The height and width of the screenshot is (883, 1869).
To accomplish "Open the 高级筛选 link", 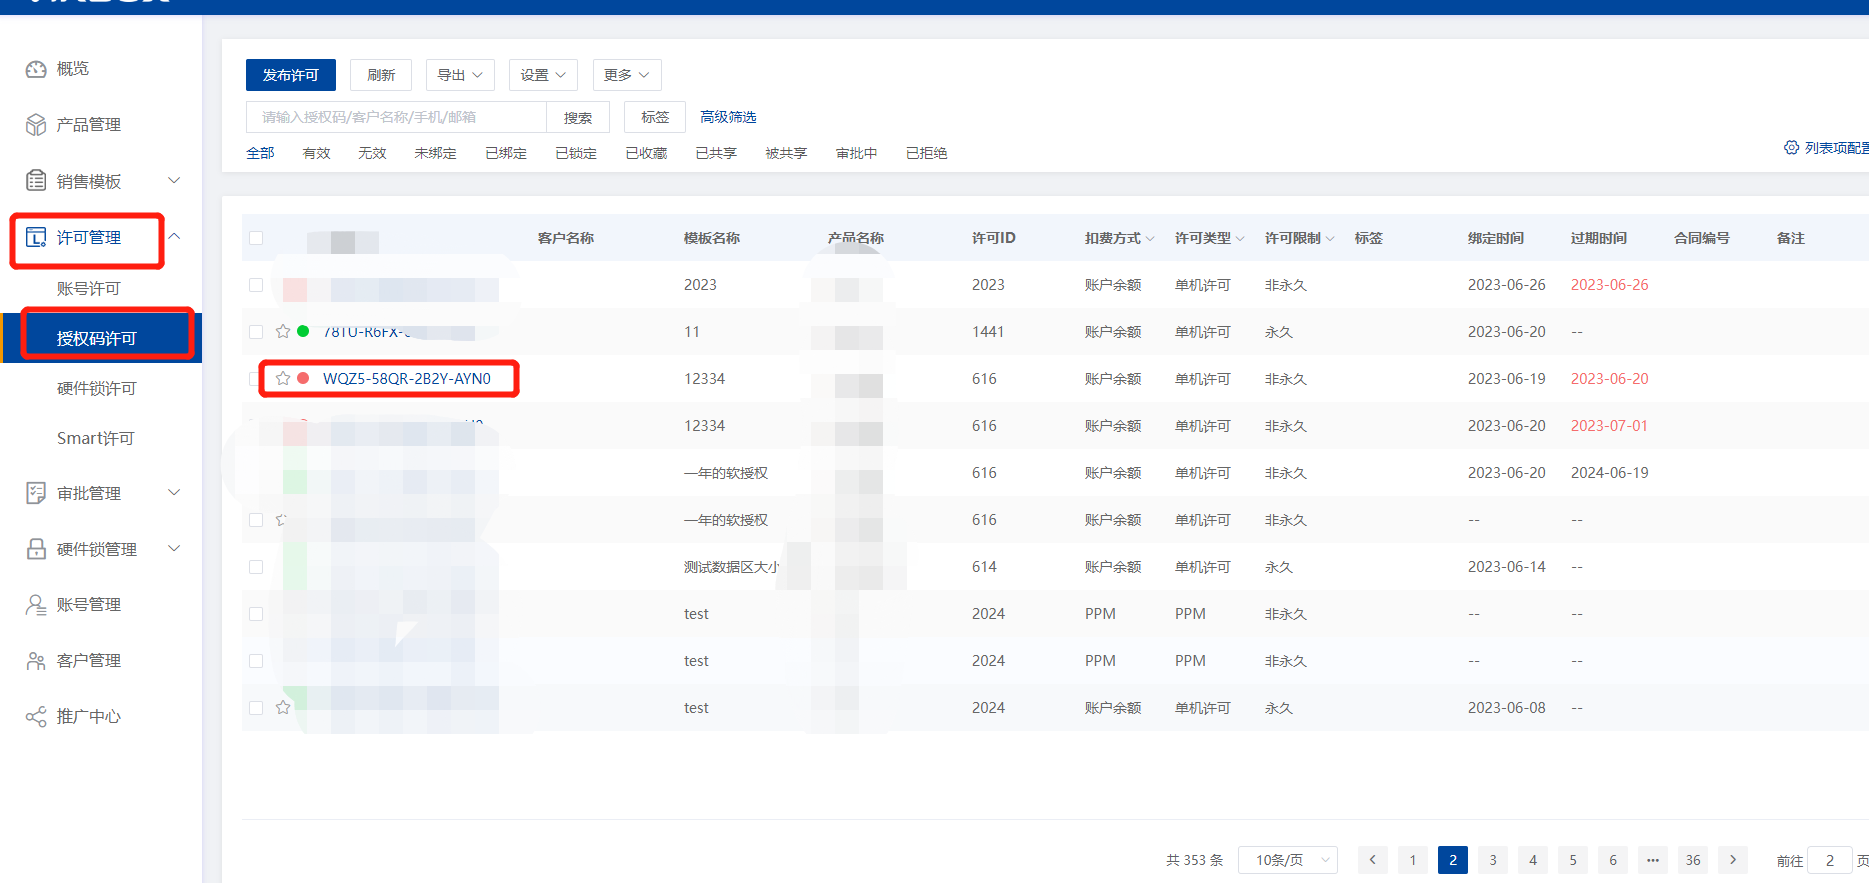I will point(728,117).
